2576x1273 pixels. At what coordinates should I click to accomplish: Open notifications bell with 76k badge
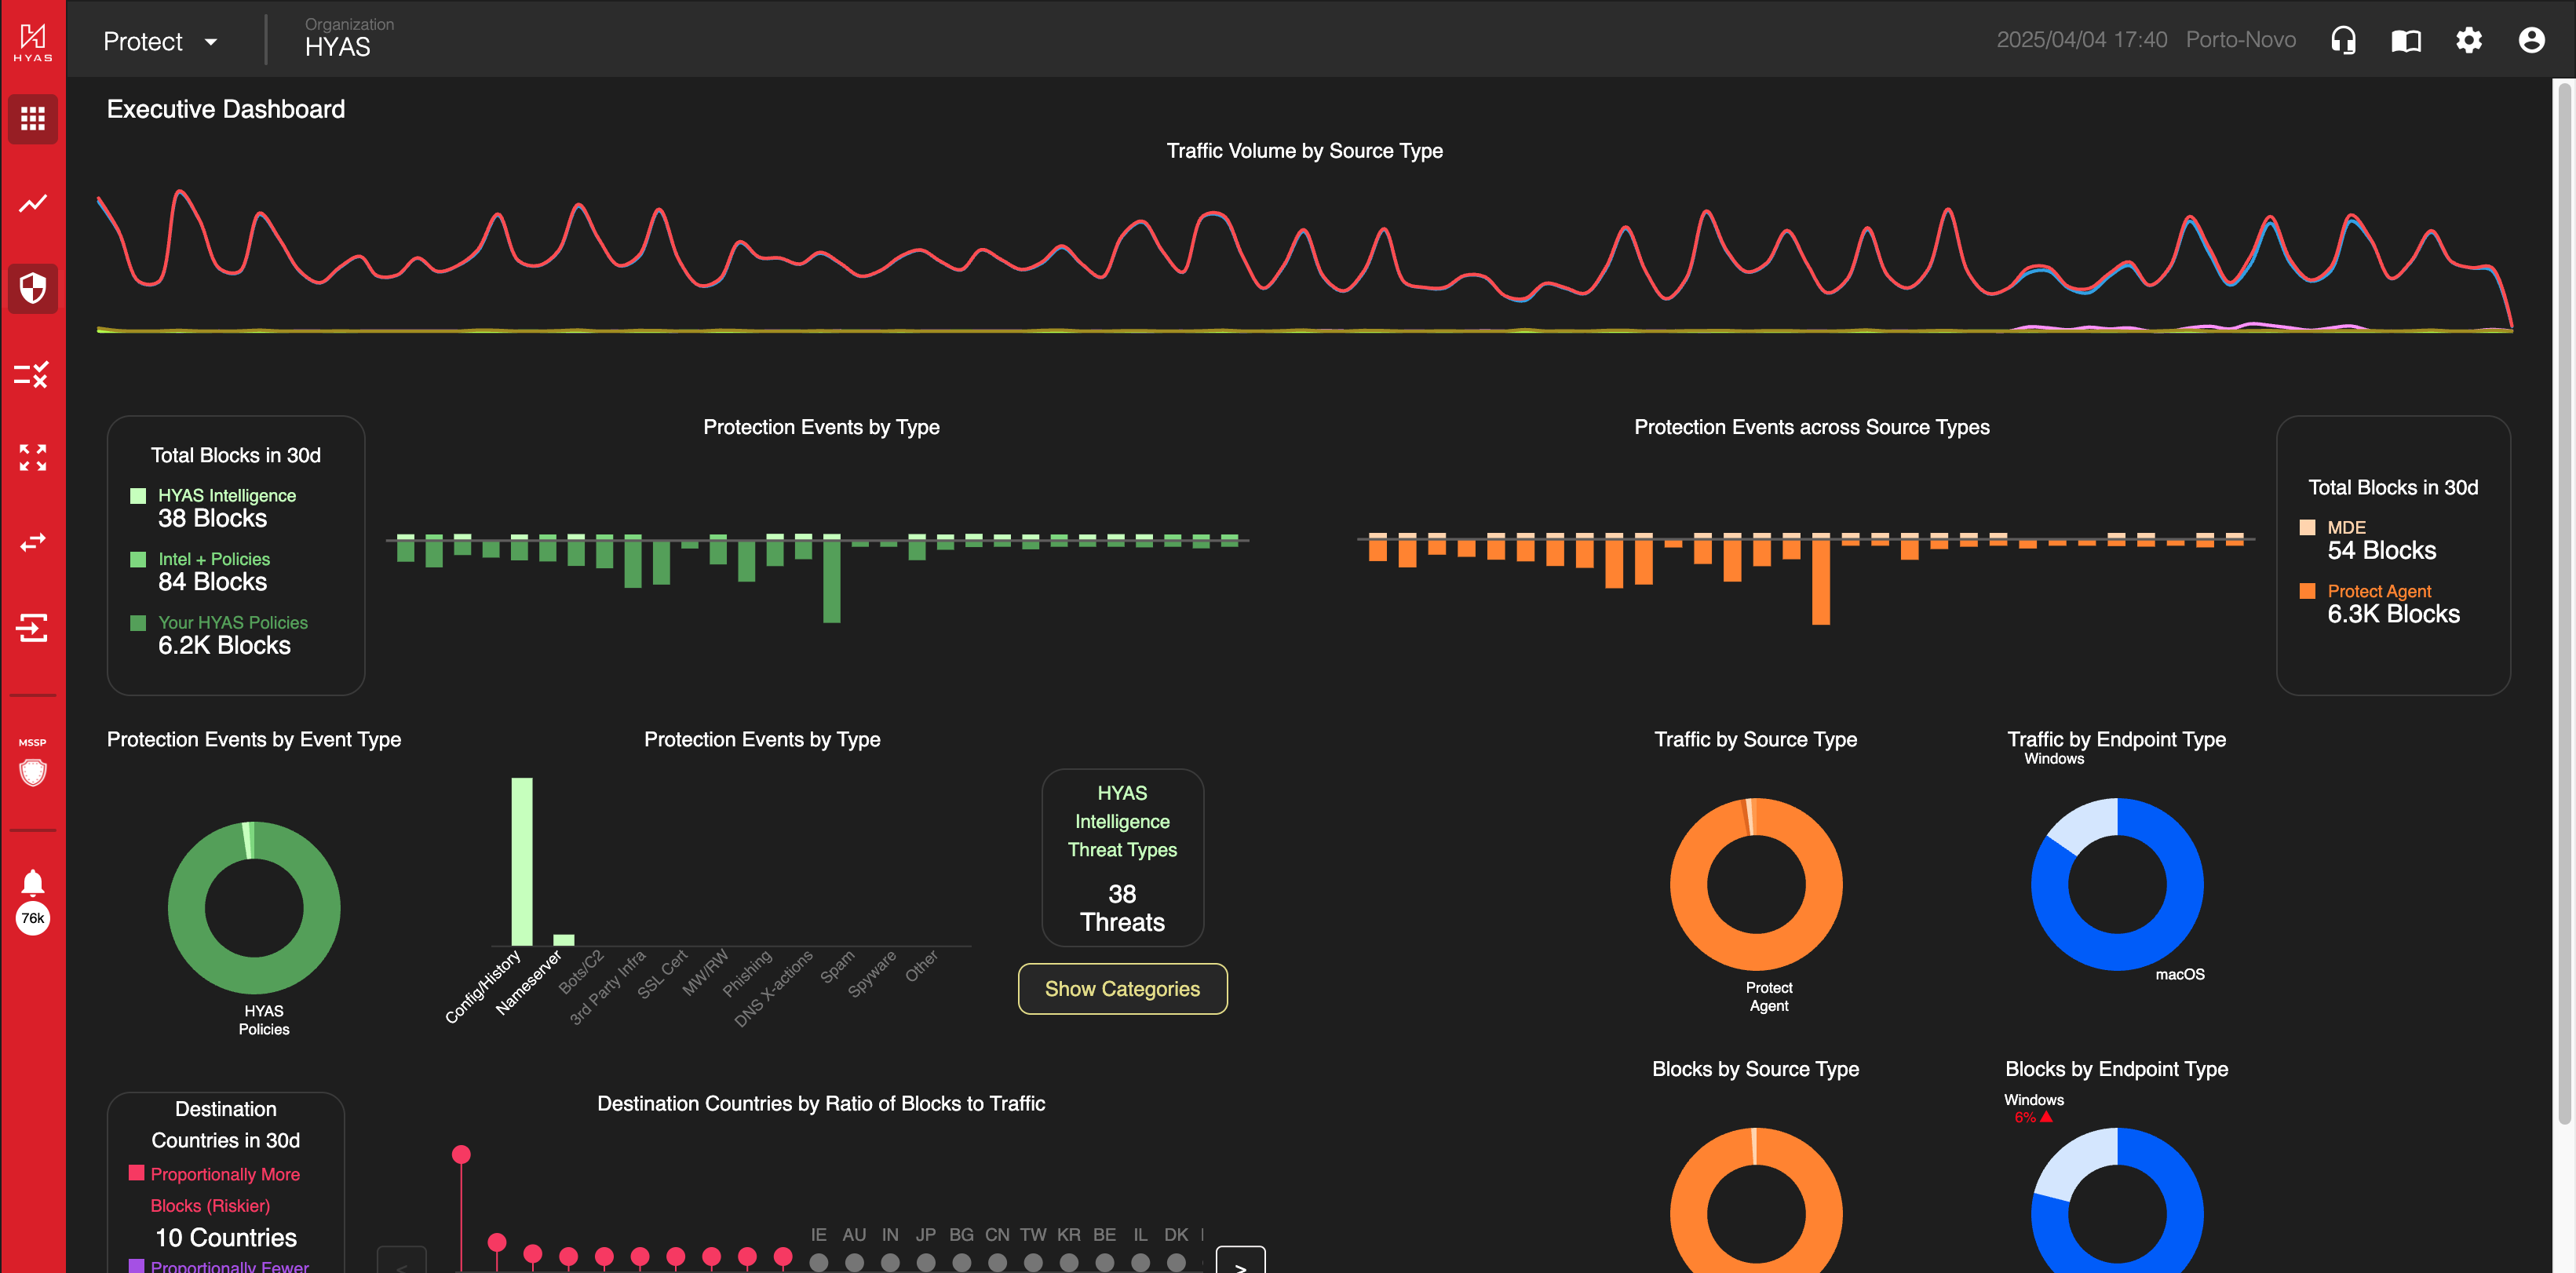[33, 901]
